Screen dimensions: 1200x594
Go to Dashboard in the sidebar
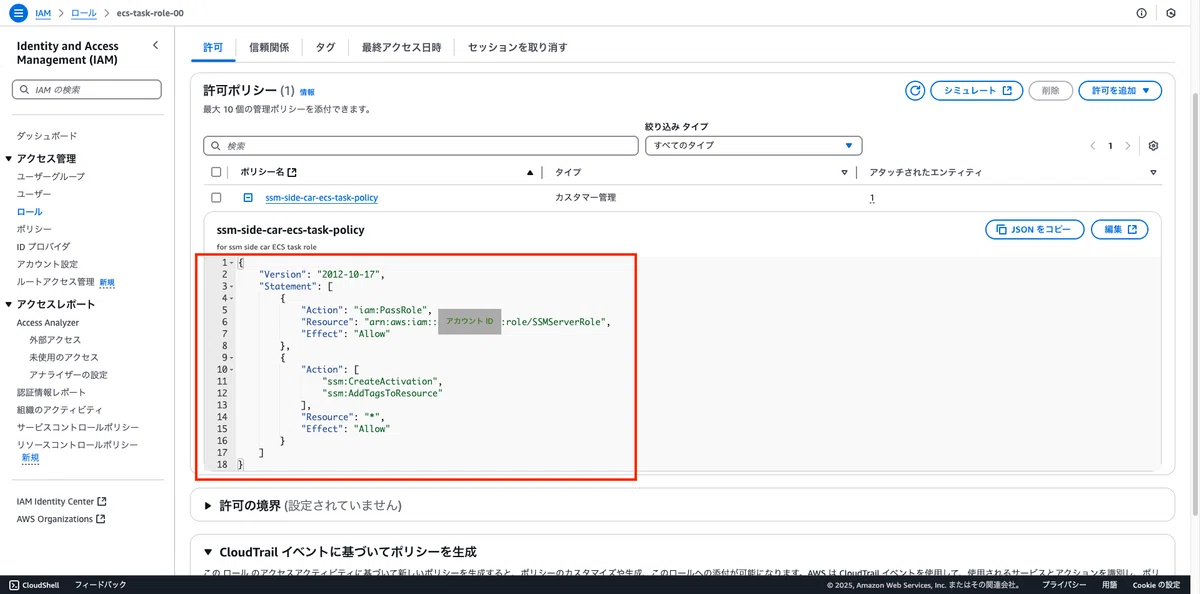coord(47,136)
